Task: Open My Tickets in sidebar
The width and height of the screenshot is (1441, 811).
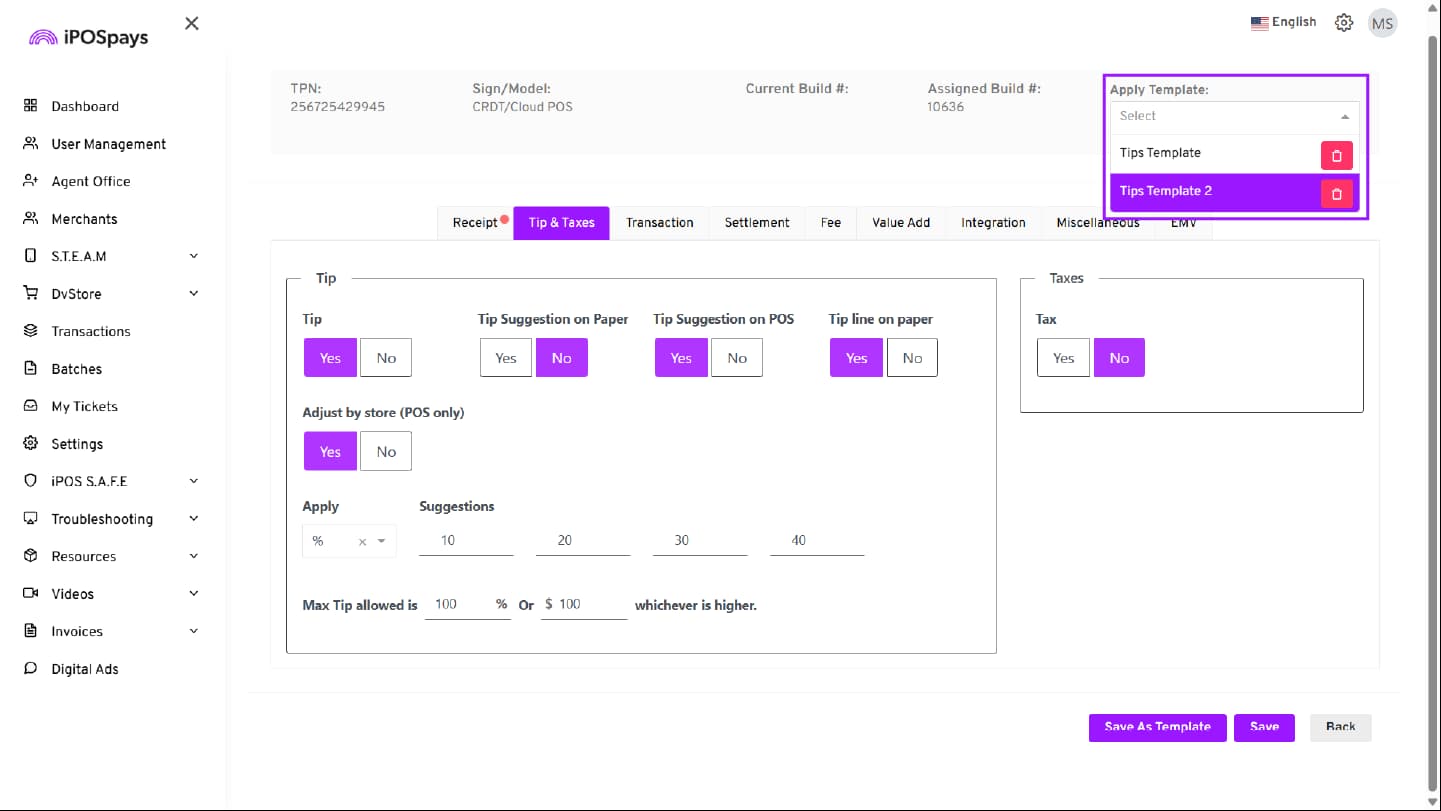Action: point(84,406)
